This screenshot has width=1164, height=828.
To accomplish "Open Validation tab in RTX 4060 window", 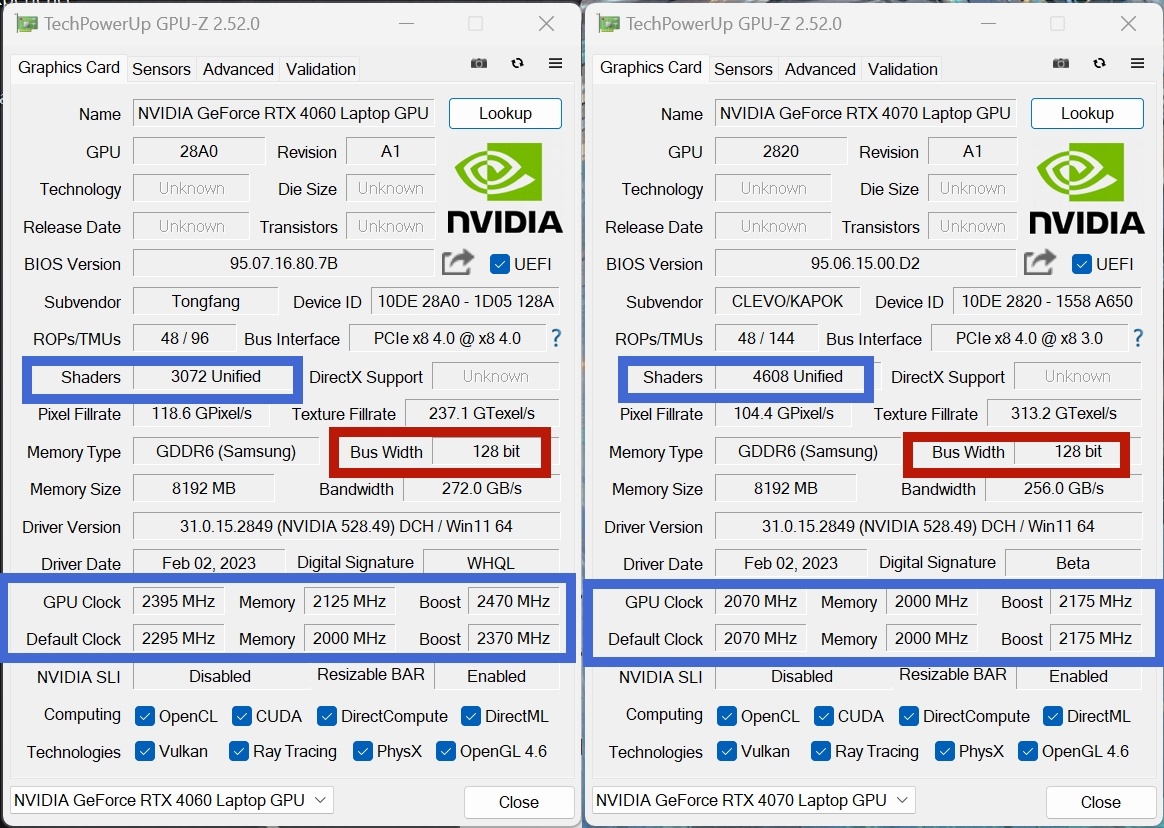I will 321,69.
